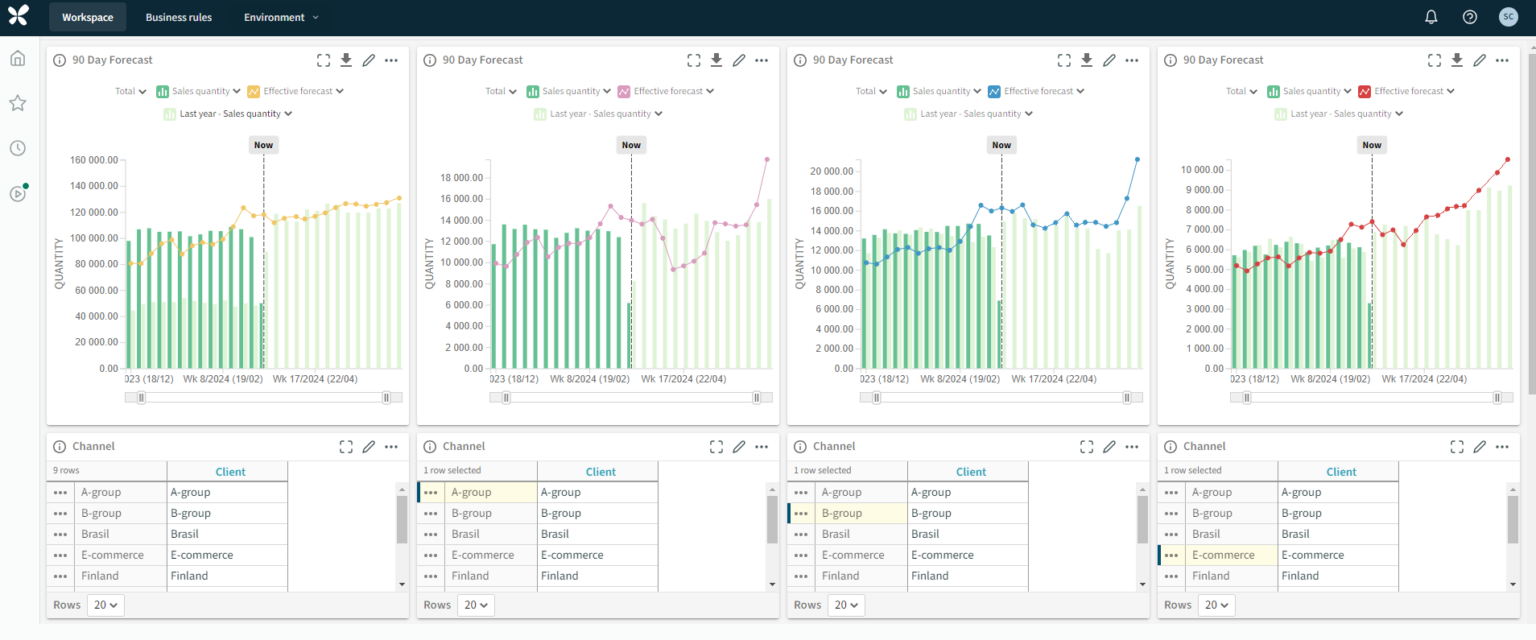The height and width of the screenshot is (640, 1536).
Task: Open Favorites via the star icon
Action: (16, 103)
